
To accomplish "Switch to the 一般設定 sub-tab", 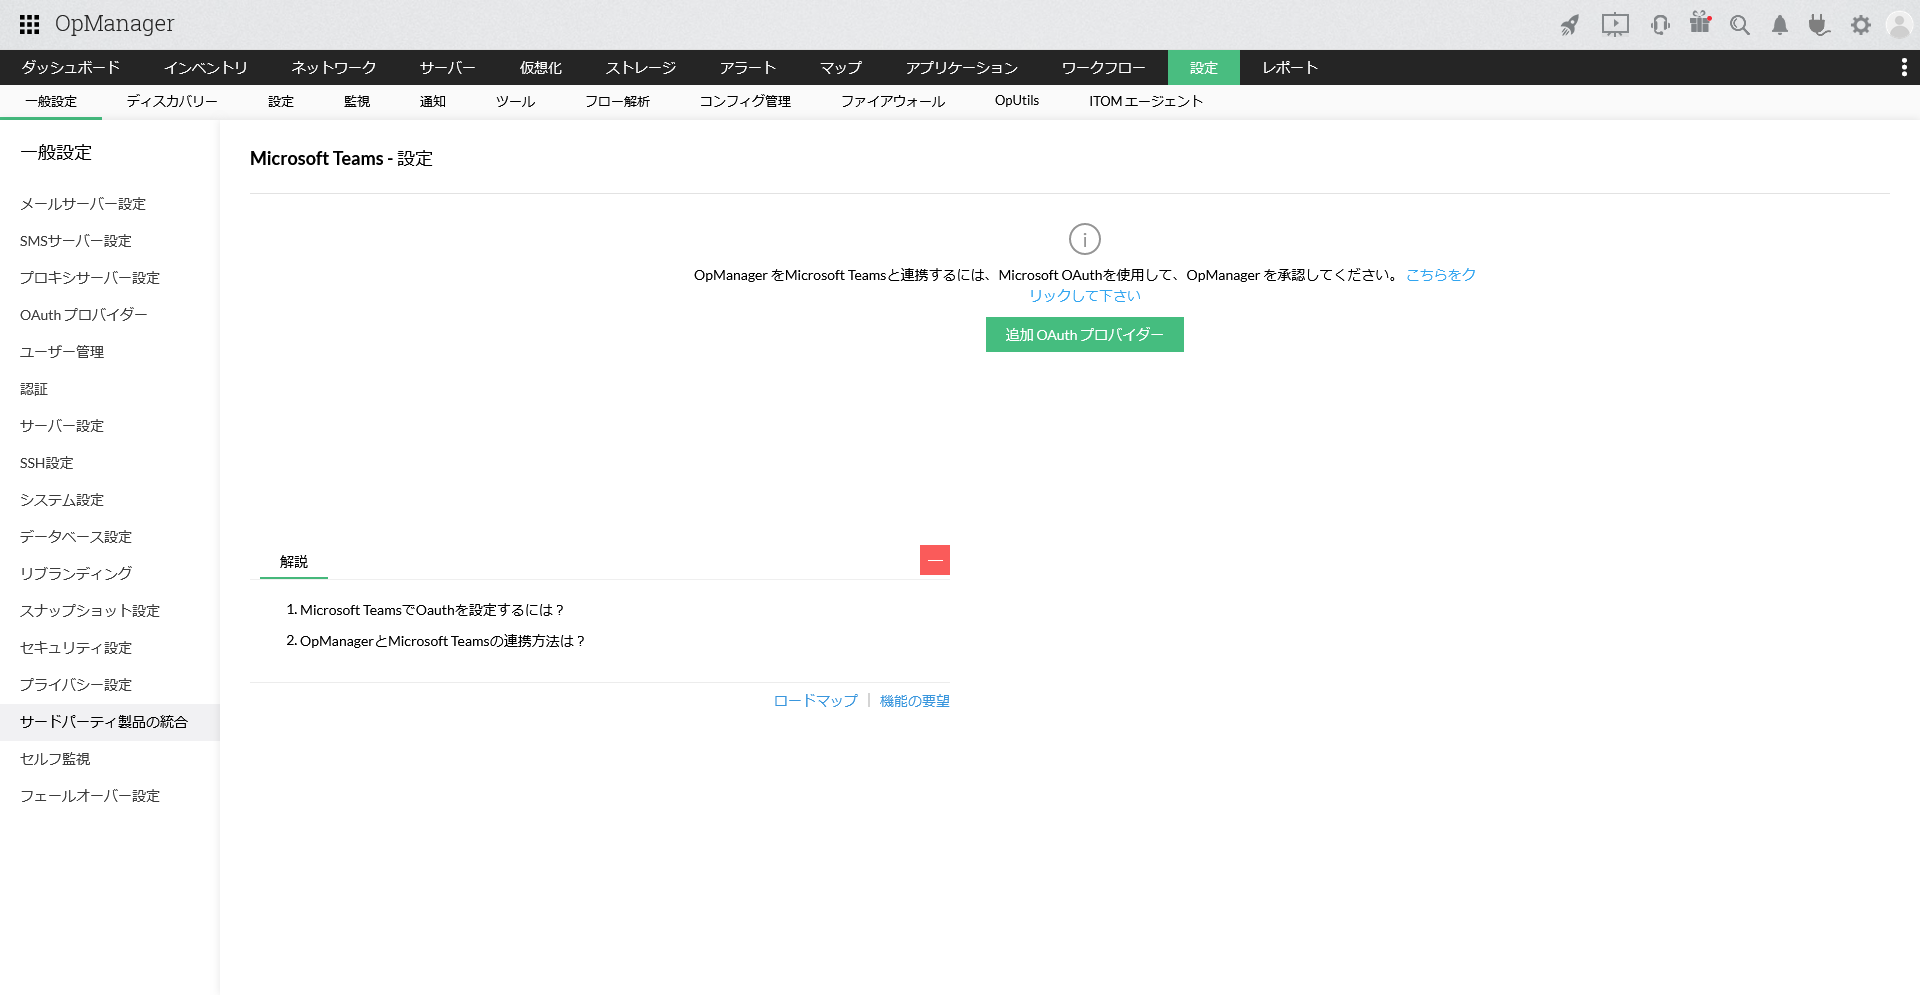I will click(51, 101).
